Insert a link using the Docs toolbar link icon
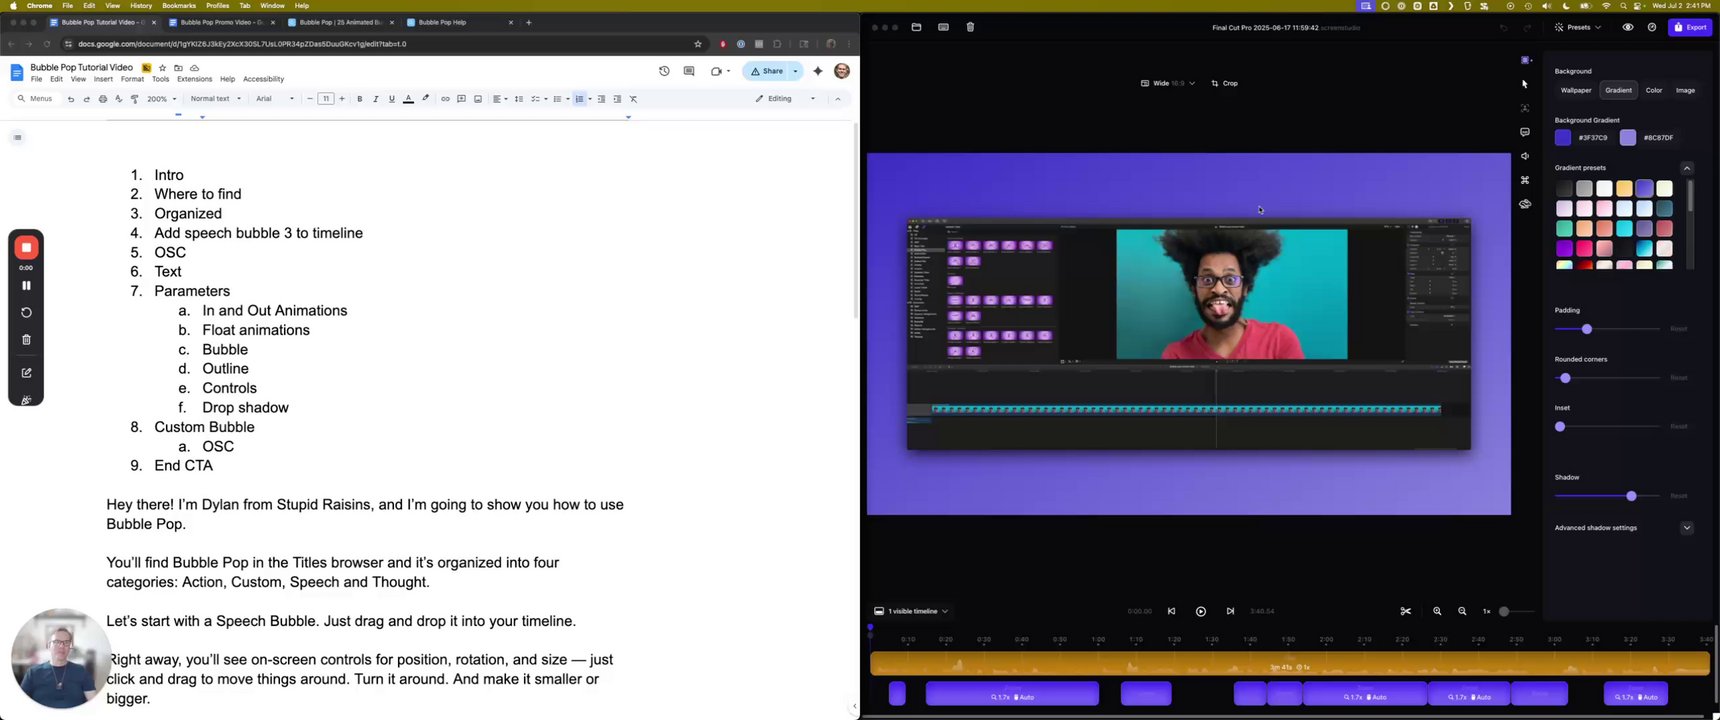 coord(445,99)
